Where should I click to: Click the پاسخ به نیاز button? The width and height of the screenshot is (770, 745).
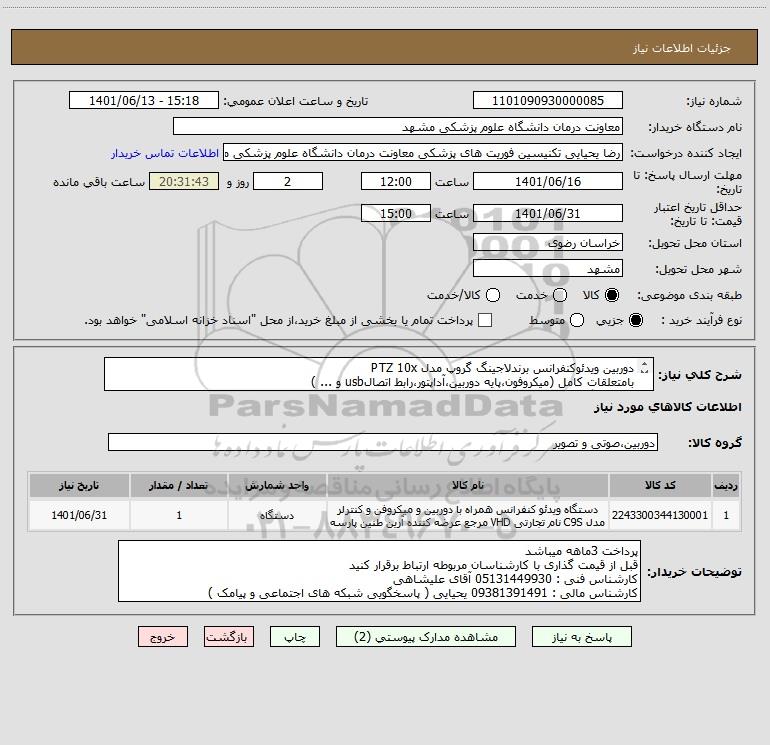click(x=581, y=637)
